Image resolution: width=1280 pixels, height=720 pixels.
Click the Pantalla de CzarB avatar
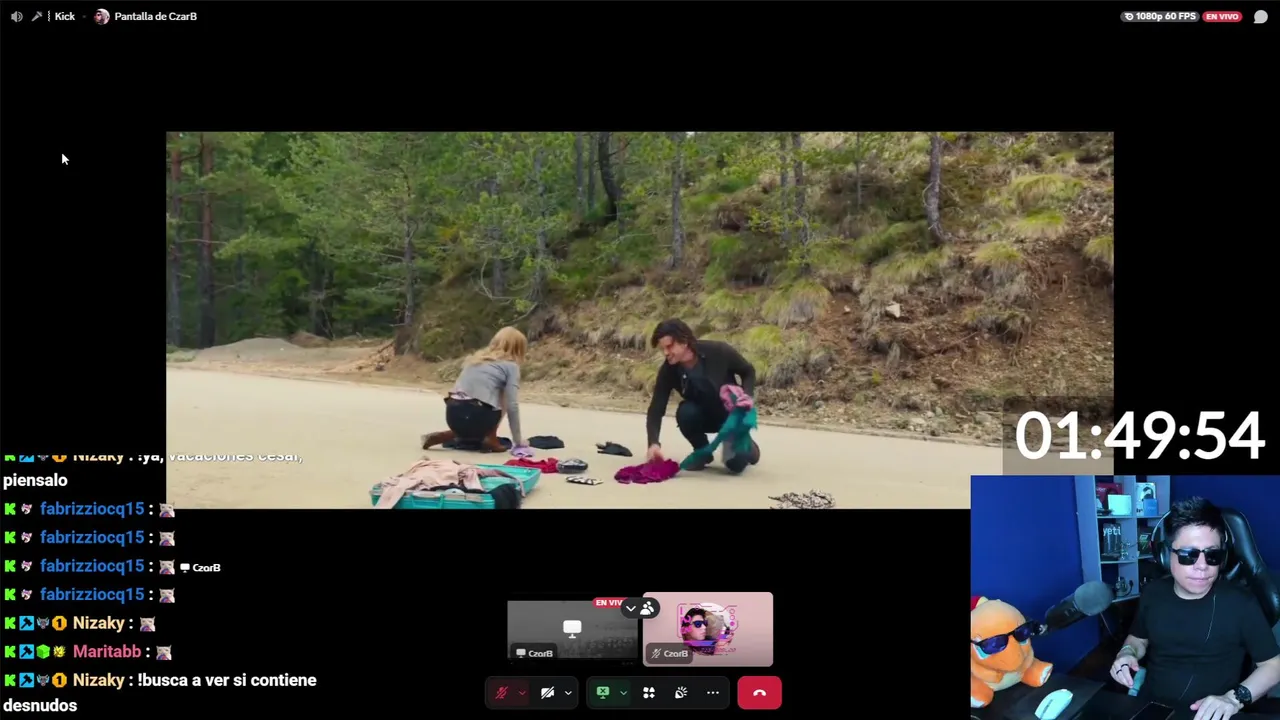(102, 16)
